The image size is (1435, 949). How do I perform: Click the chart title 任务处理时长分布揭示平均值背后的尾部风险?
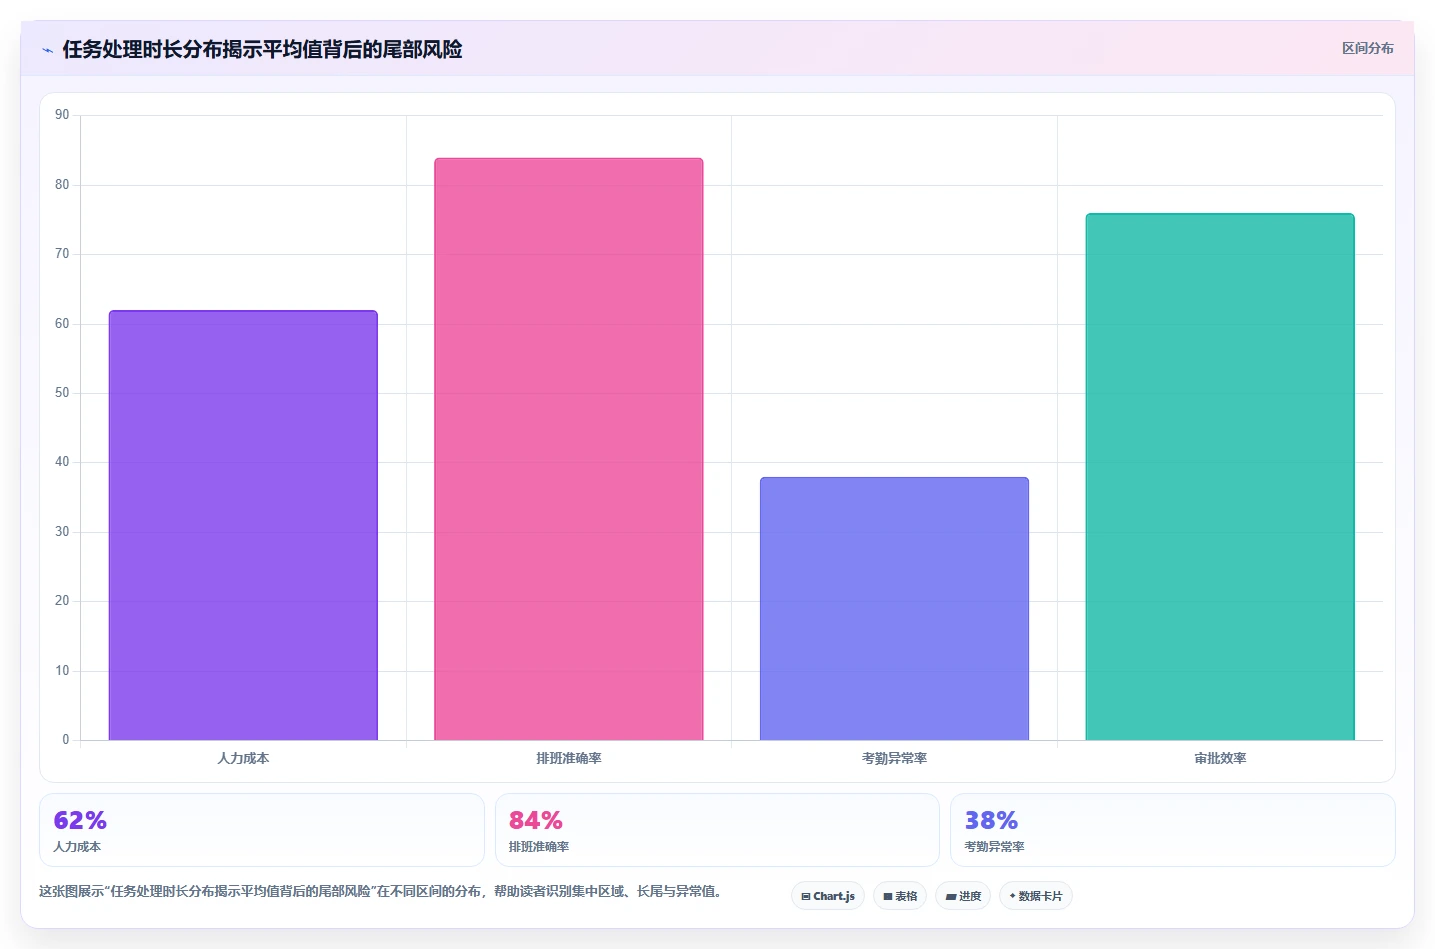click(262, 49)
